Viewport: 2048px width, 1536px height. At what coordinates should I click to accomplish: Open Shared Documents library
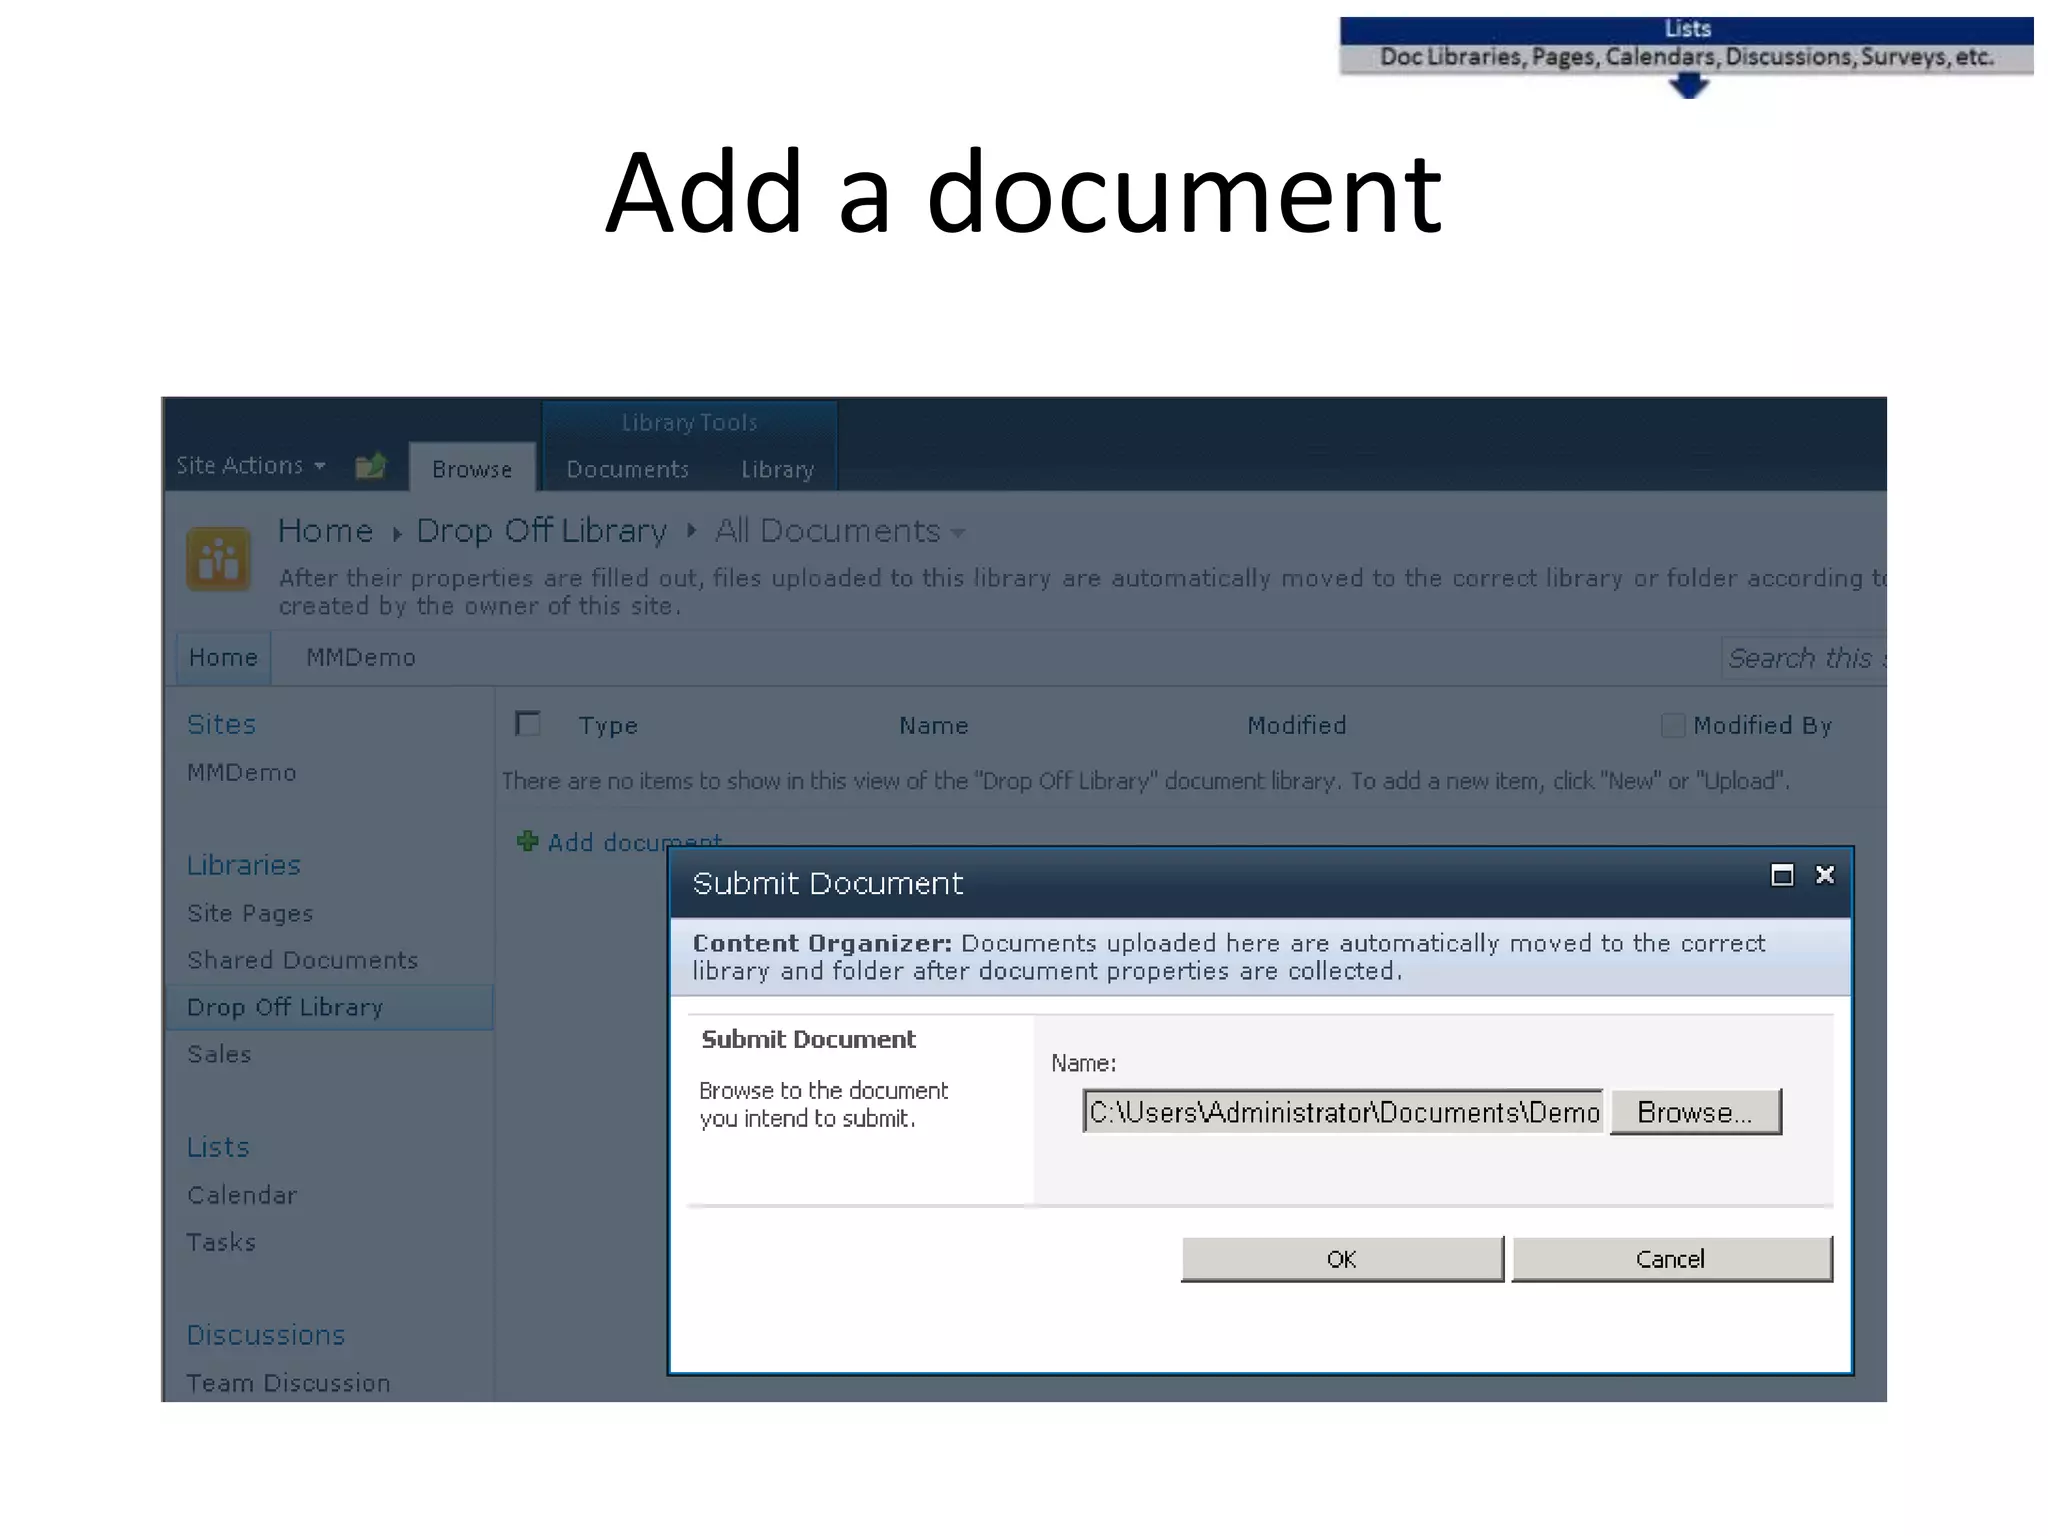point(303,960)
